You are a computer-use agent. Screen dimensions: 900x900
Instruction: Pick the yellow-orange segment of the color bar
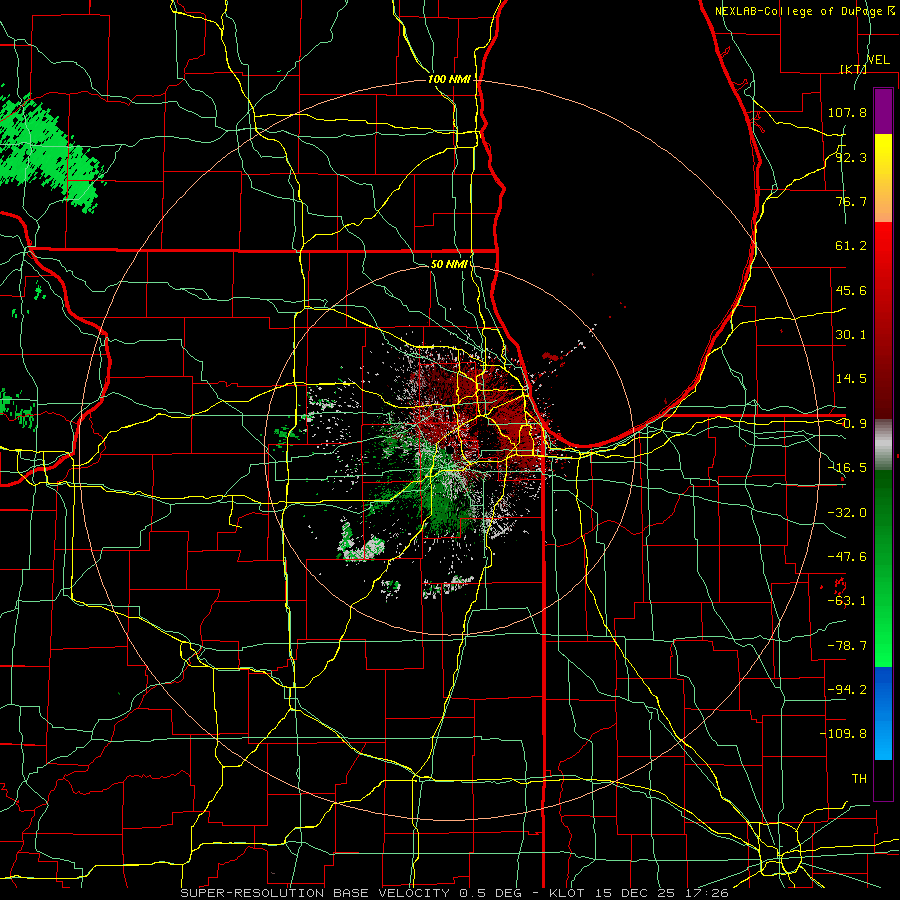tap(883, 178)
